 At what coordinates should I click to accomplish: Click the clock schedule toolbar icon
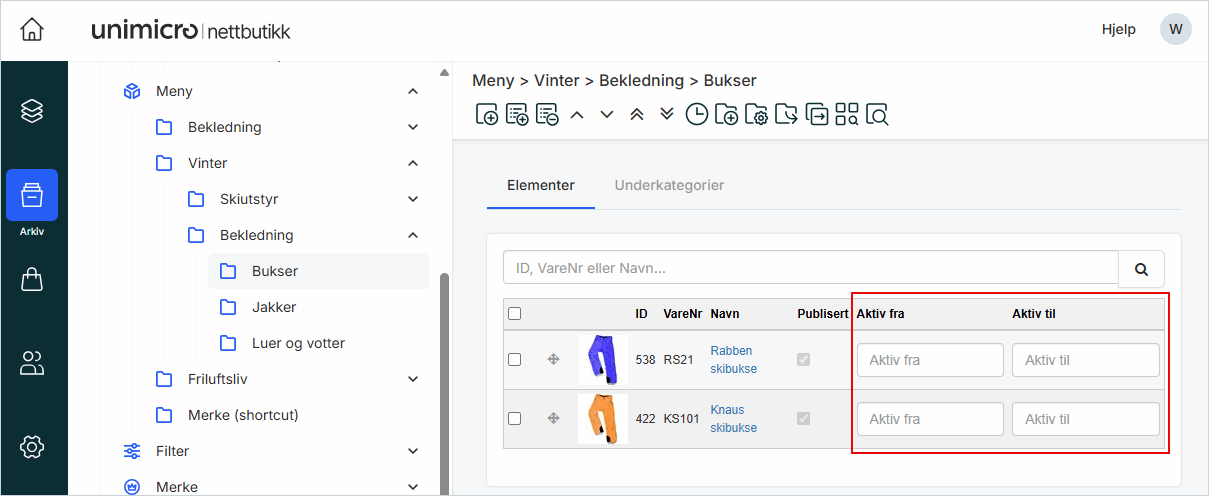696,114
